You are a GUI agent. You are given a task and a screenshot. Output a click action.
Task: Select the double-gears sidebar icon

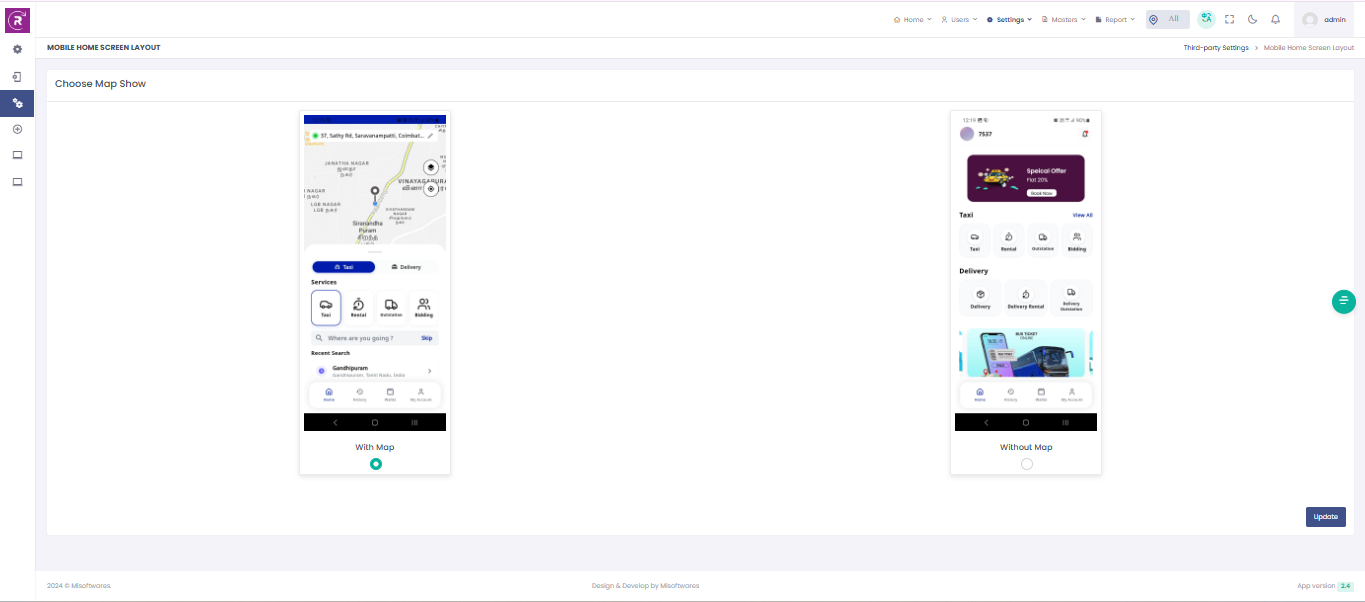[x=17, y=103]
